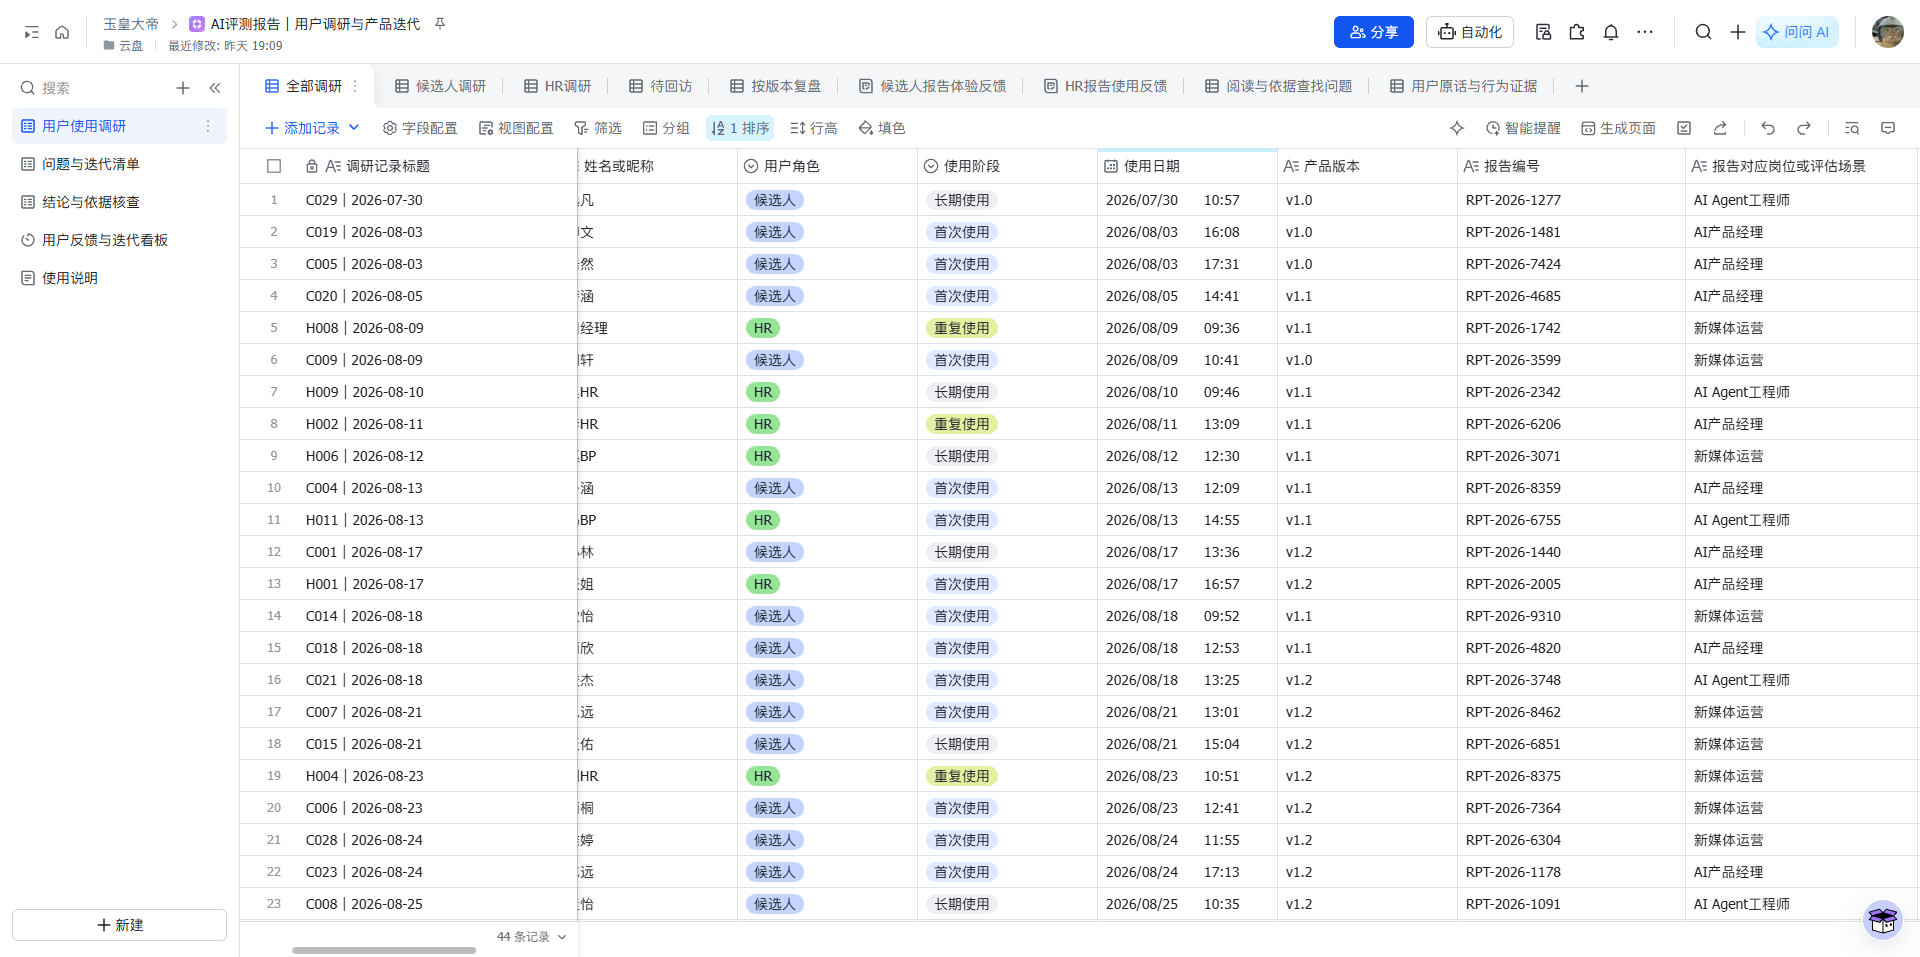
Task: Open the plugins puzzle icon
Action: click(x=1577, y=32)
